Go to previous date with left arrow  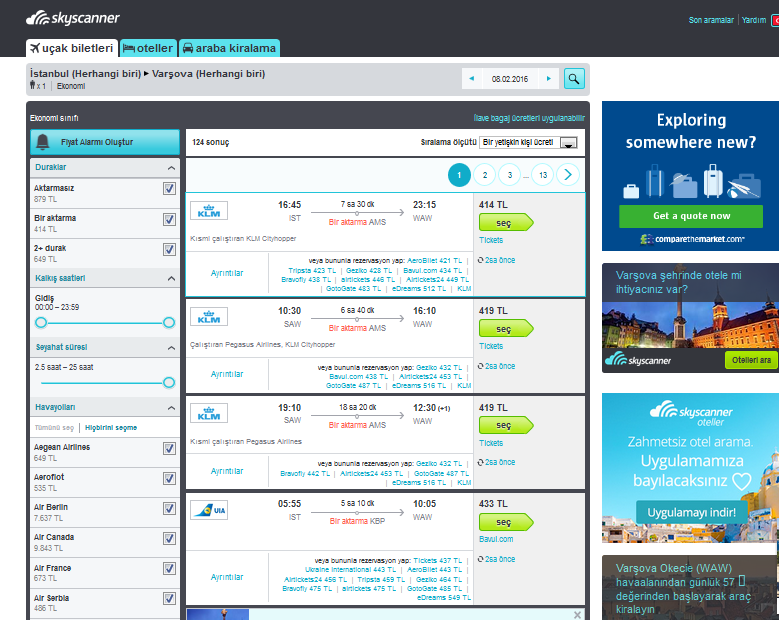[x=471, y=78]
